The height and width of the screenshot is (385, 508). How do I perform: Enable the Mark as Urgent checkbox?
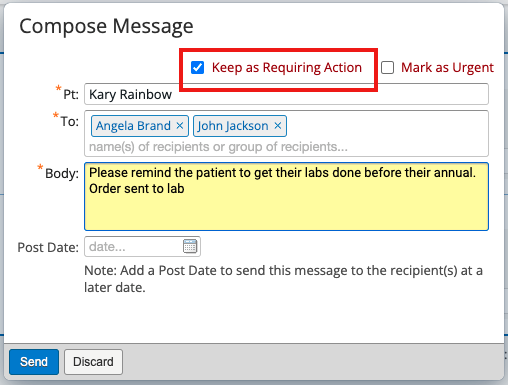(387, 67)
